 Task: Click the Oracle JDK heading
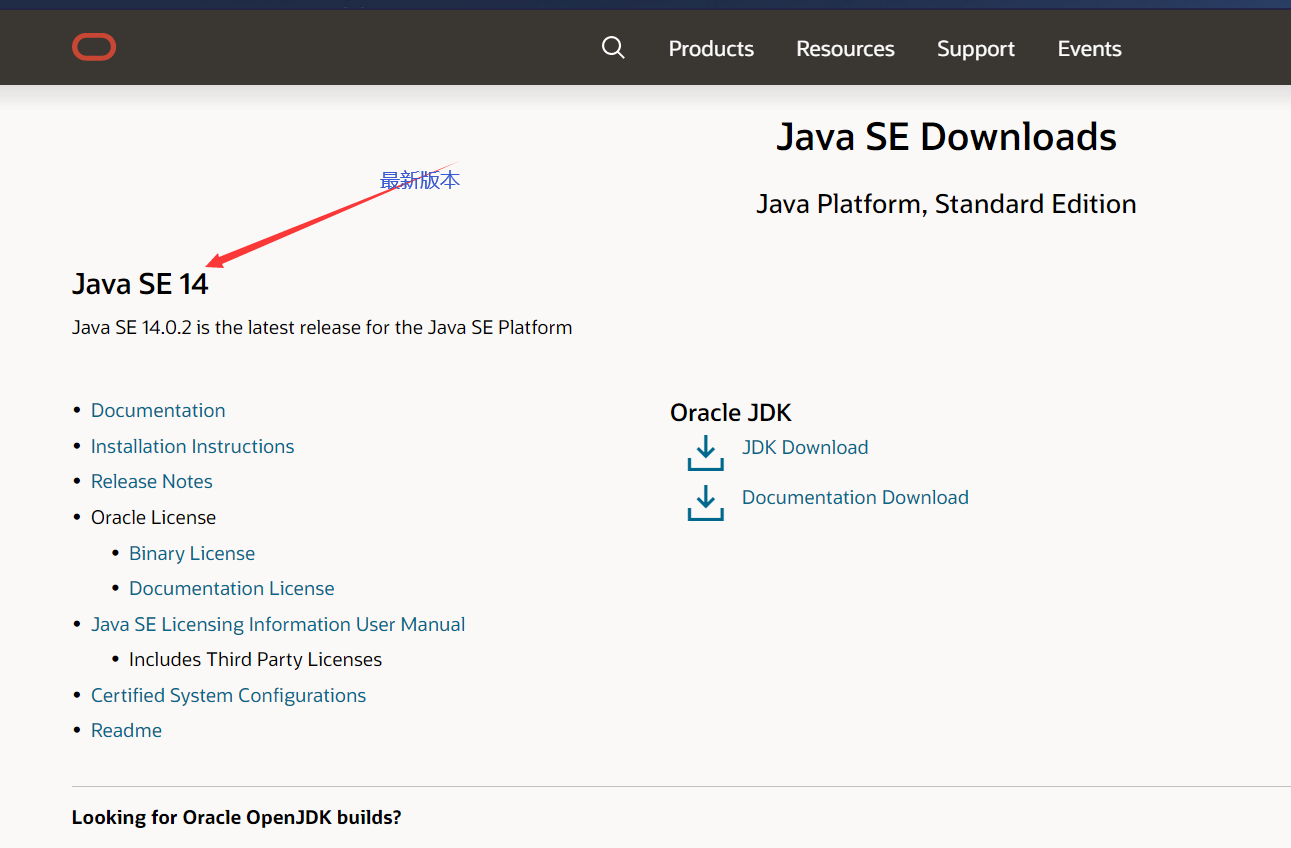[731, 413]
